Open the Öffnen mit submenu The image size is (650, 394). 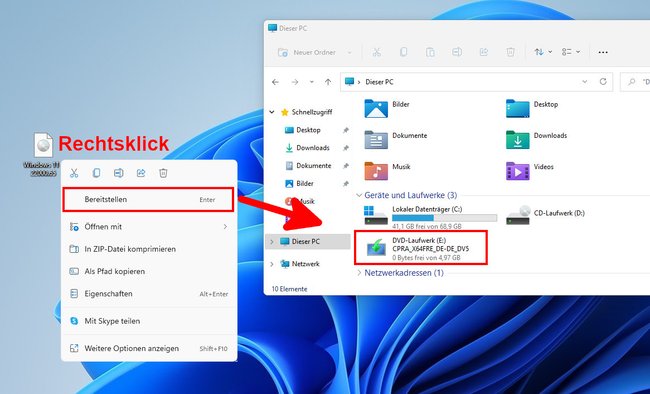pyautogui.click(x=148, y=226)
